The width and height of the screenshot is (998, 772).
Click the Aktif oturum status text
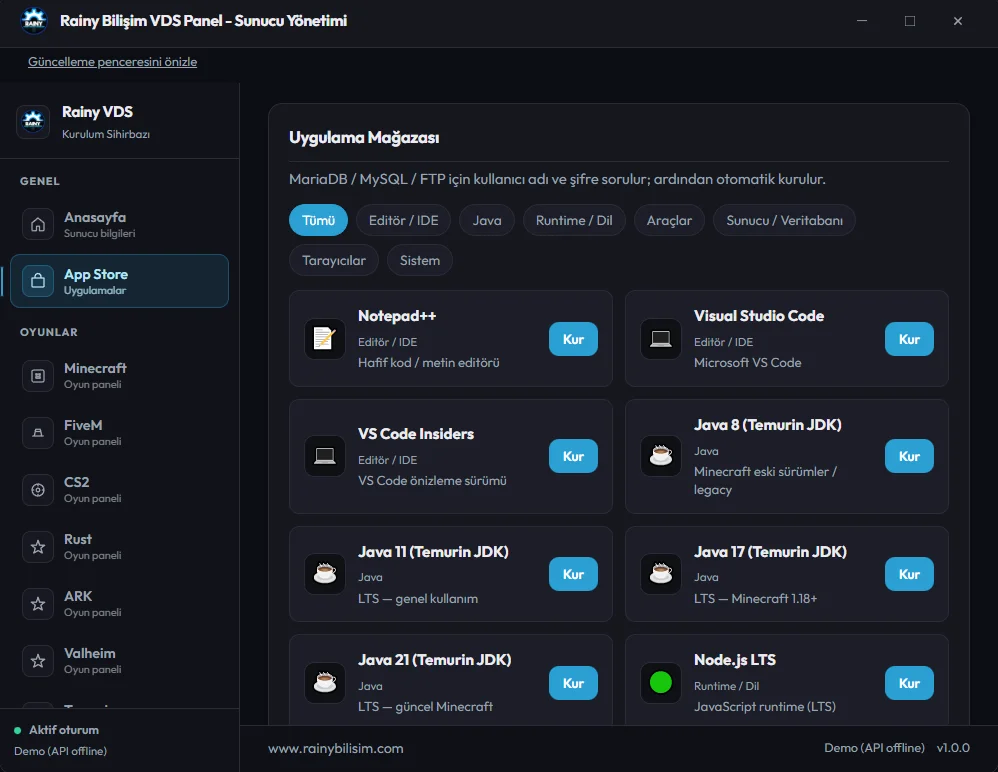click(64, 730)
